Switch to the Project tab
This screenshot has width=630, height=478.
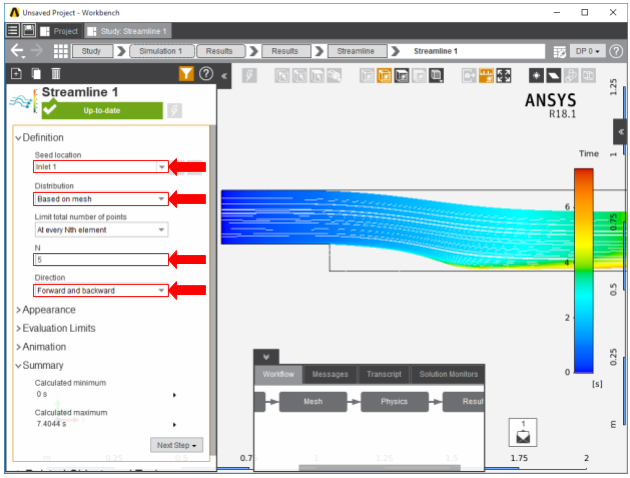pos(60,31)
